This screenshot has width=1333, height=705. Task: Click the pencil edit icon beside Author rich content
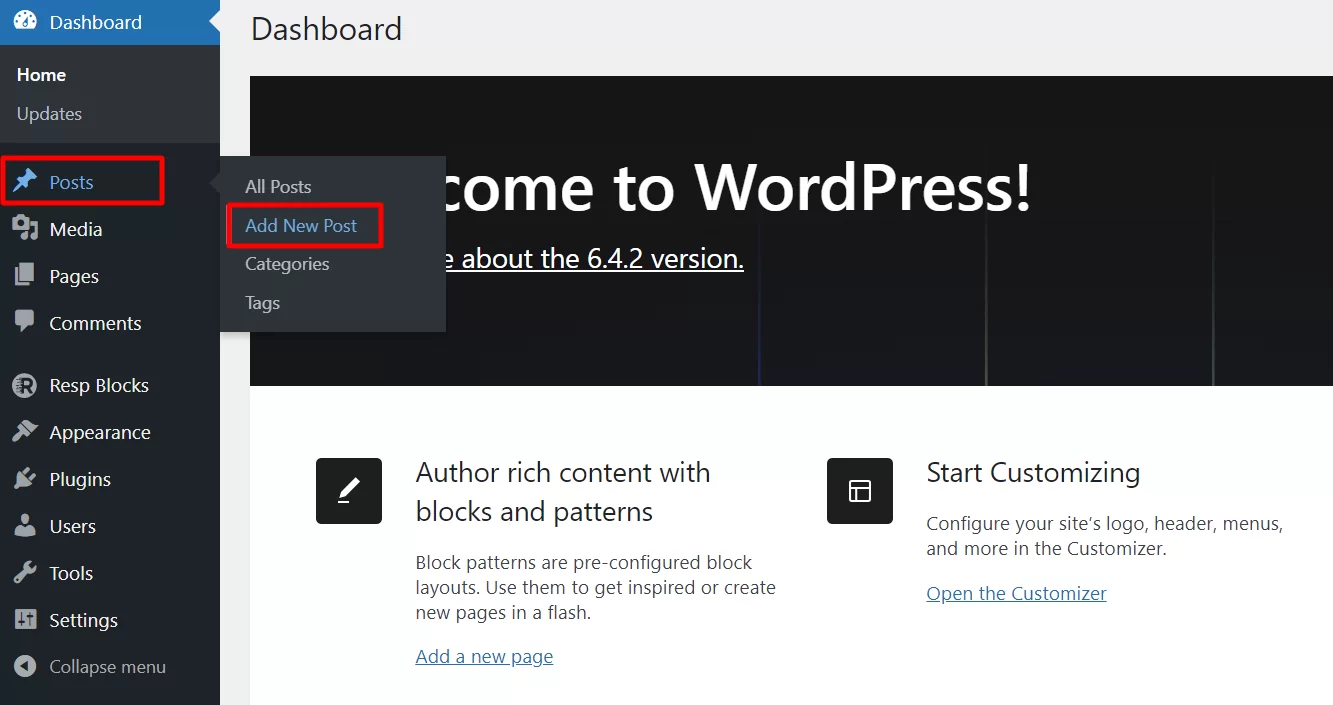[x=349, y=490]
